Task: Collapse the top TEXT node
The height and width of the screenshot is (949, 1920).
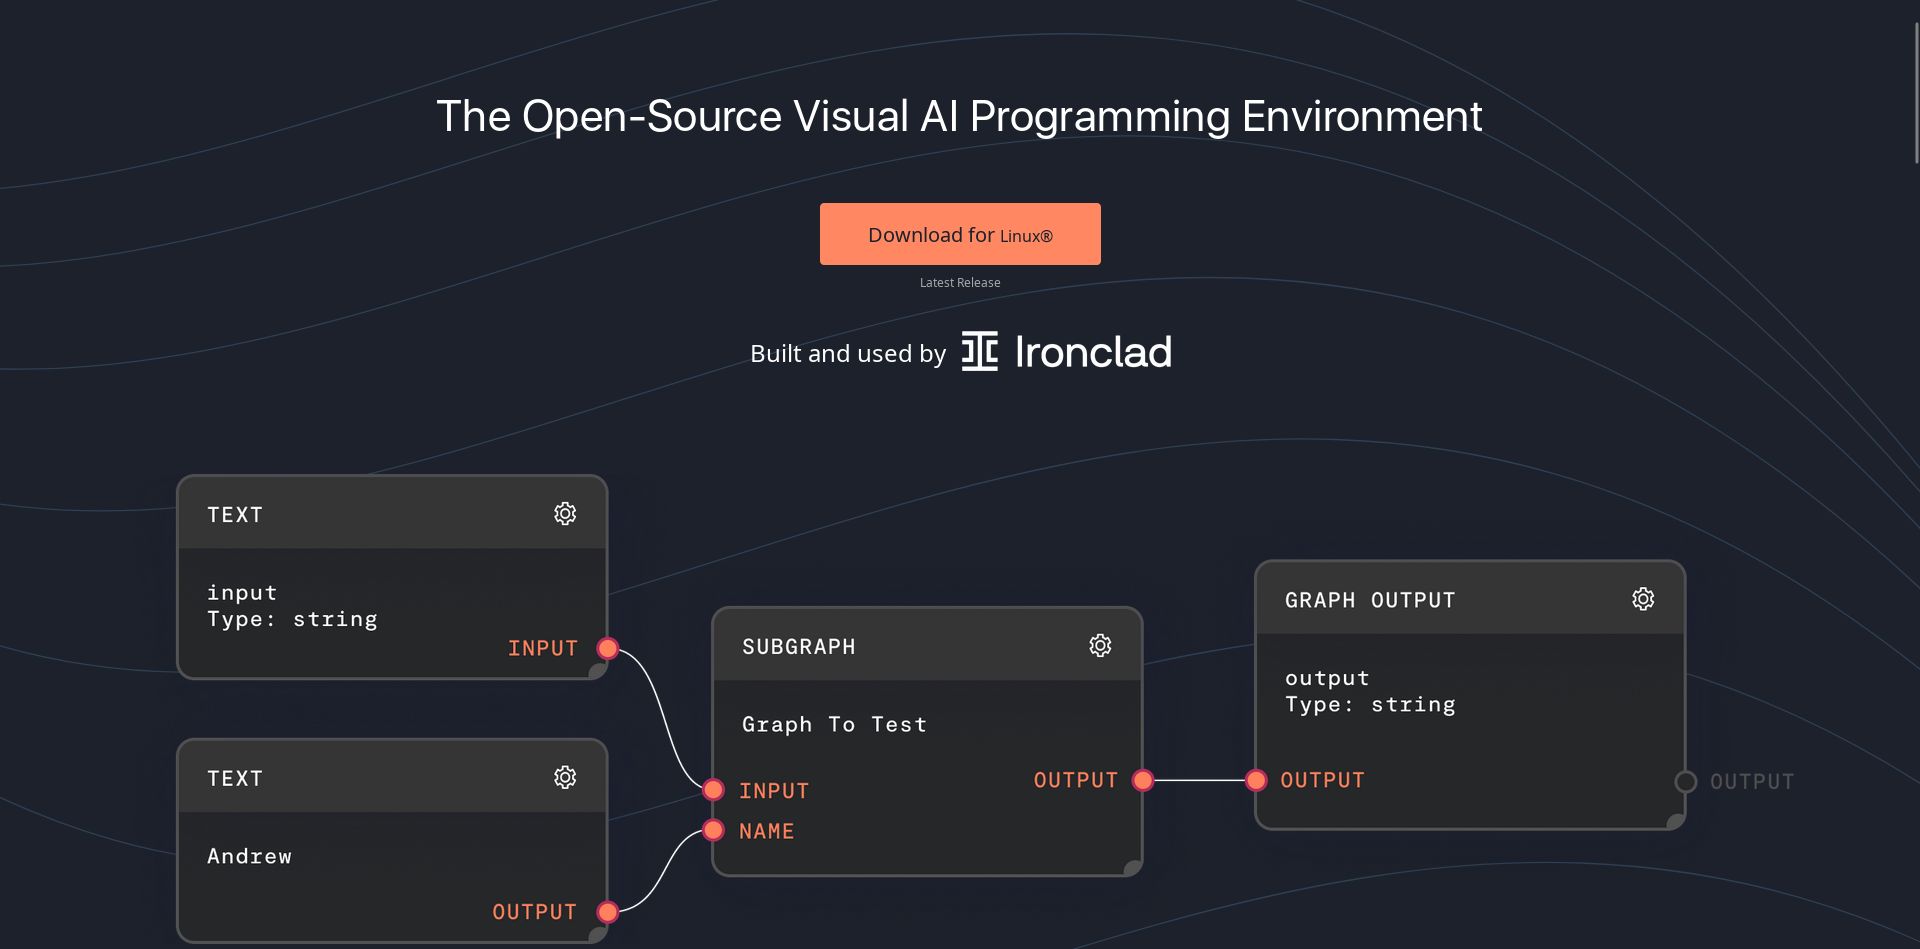Action: pos(300,514)
